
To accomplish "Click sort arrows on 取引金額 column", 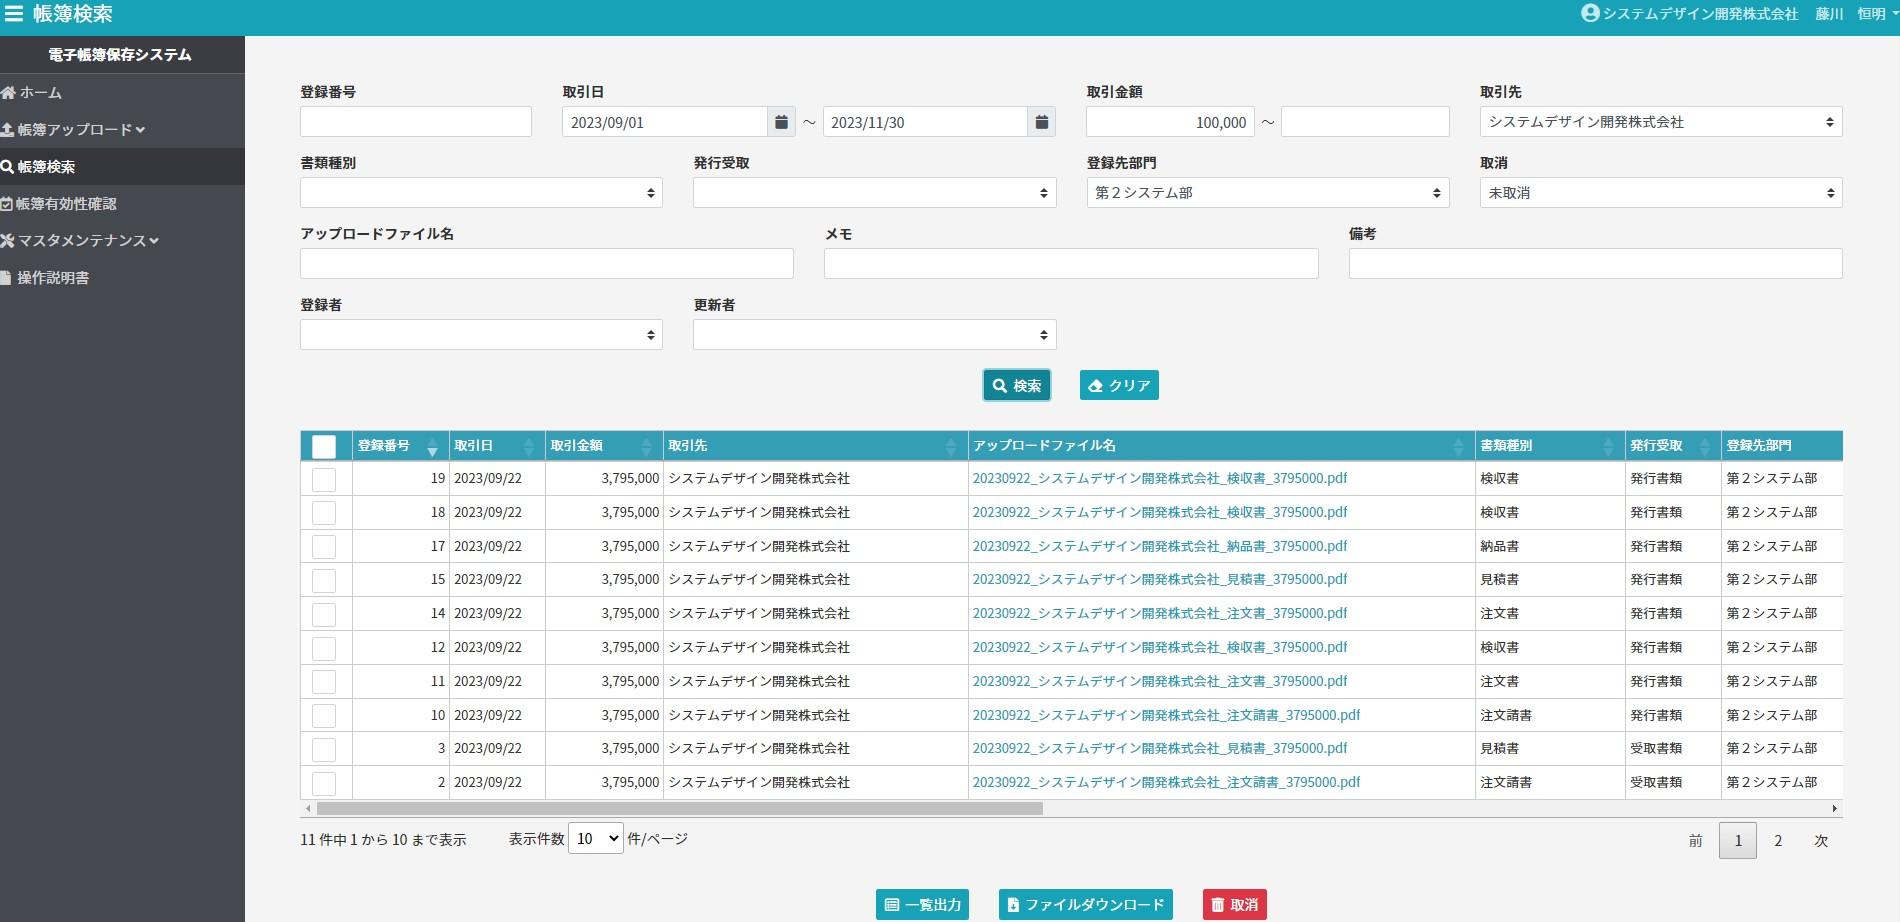I will coord(646,446).
